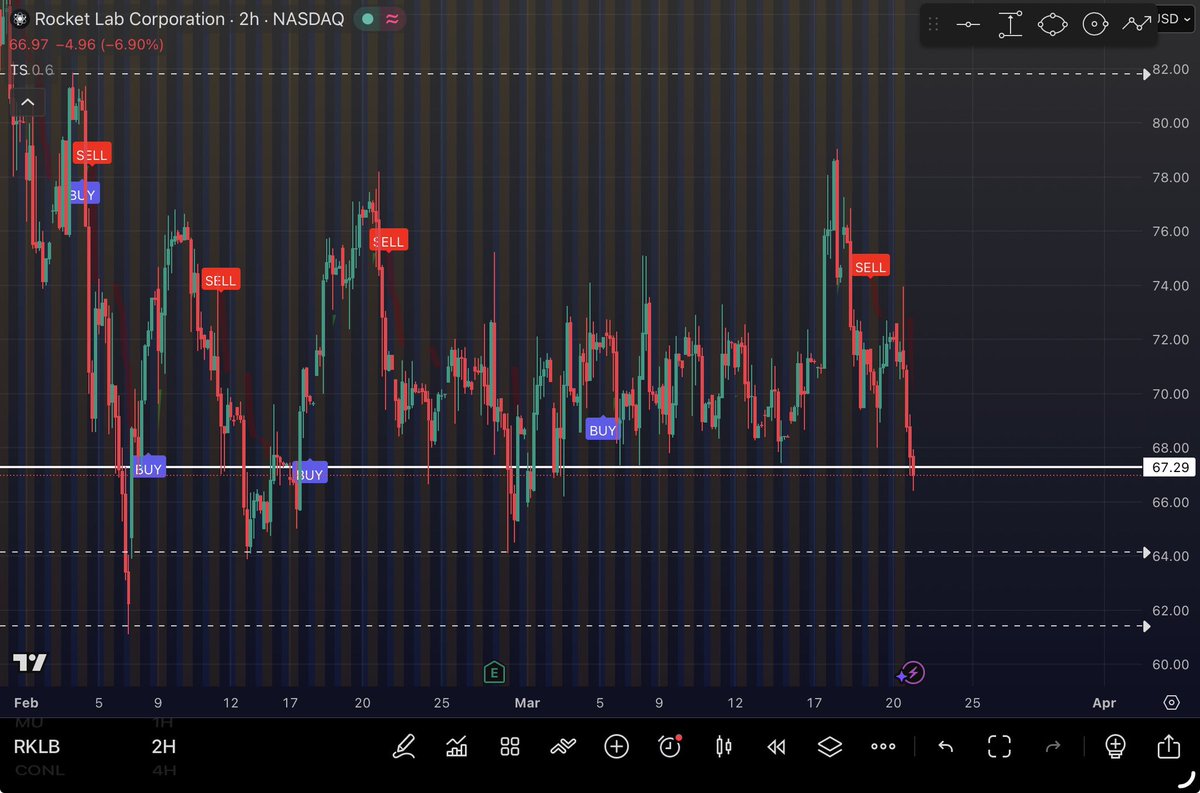1200x793 pixels.
Task: Open the compare symbols icon
Action: coord(563,746)
